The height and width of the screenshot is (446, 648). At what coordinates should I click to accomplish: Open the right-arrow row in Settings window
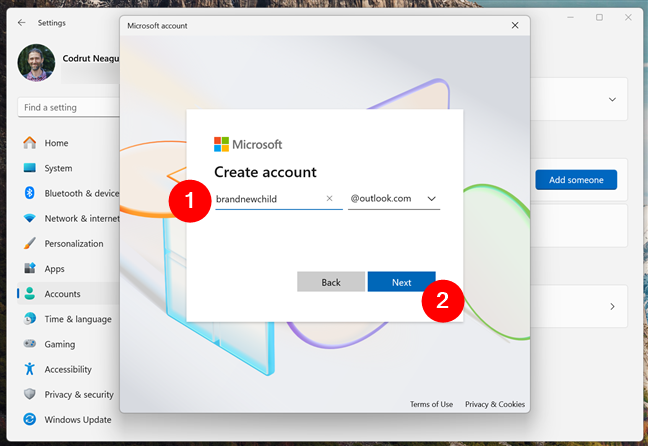(612, 306)
